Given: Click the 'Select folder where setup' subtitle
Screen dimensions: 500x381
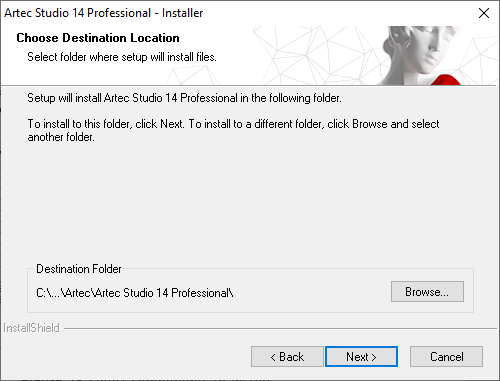Looking at the screenshot, I should 122,57.
